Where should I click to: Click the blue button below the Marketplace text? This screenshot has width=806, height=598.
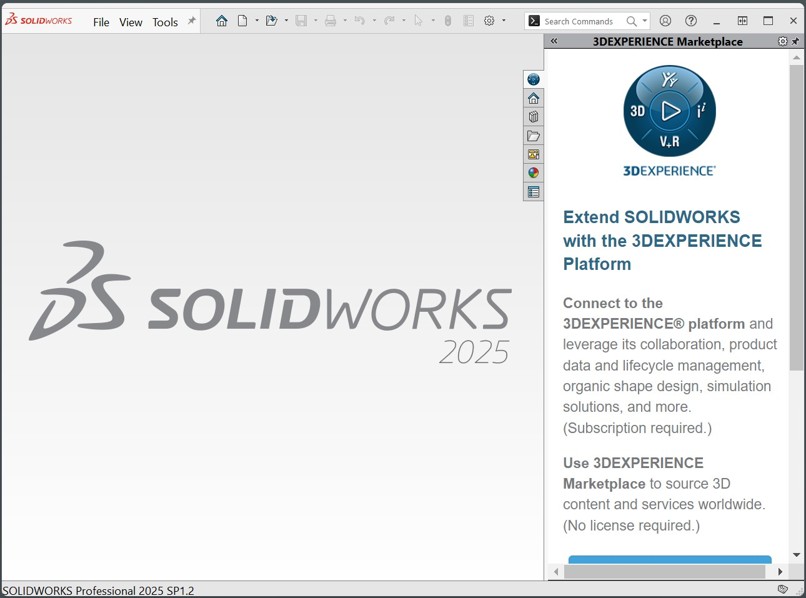click(x=670, y=559)
